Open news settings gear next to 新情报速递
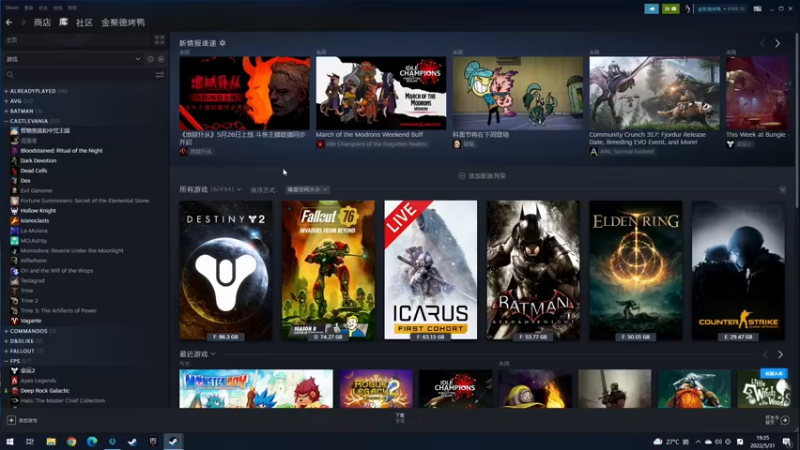The image size is (800, 450). (x=222, y=43)
